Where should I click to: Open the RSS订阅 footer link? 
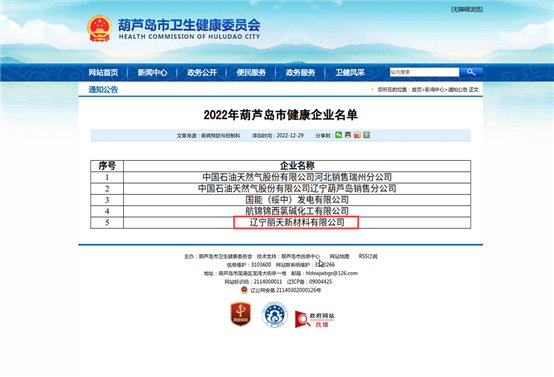(x=368, y=256)
